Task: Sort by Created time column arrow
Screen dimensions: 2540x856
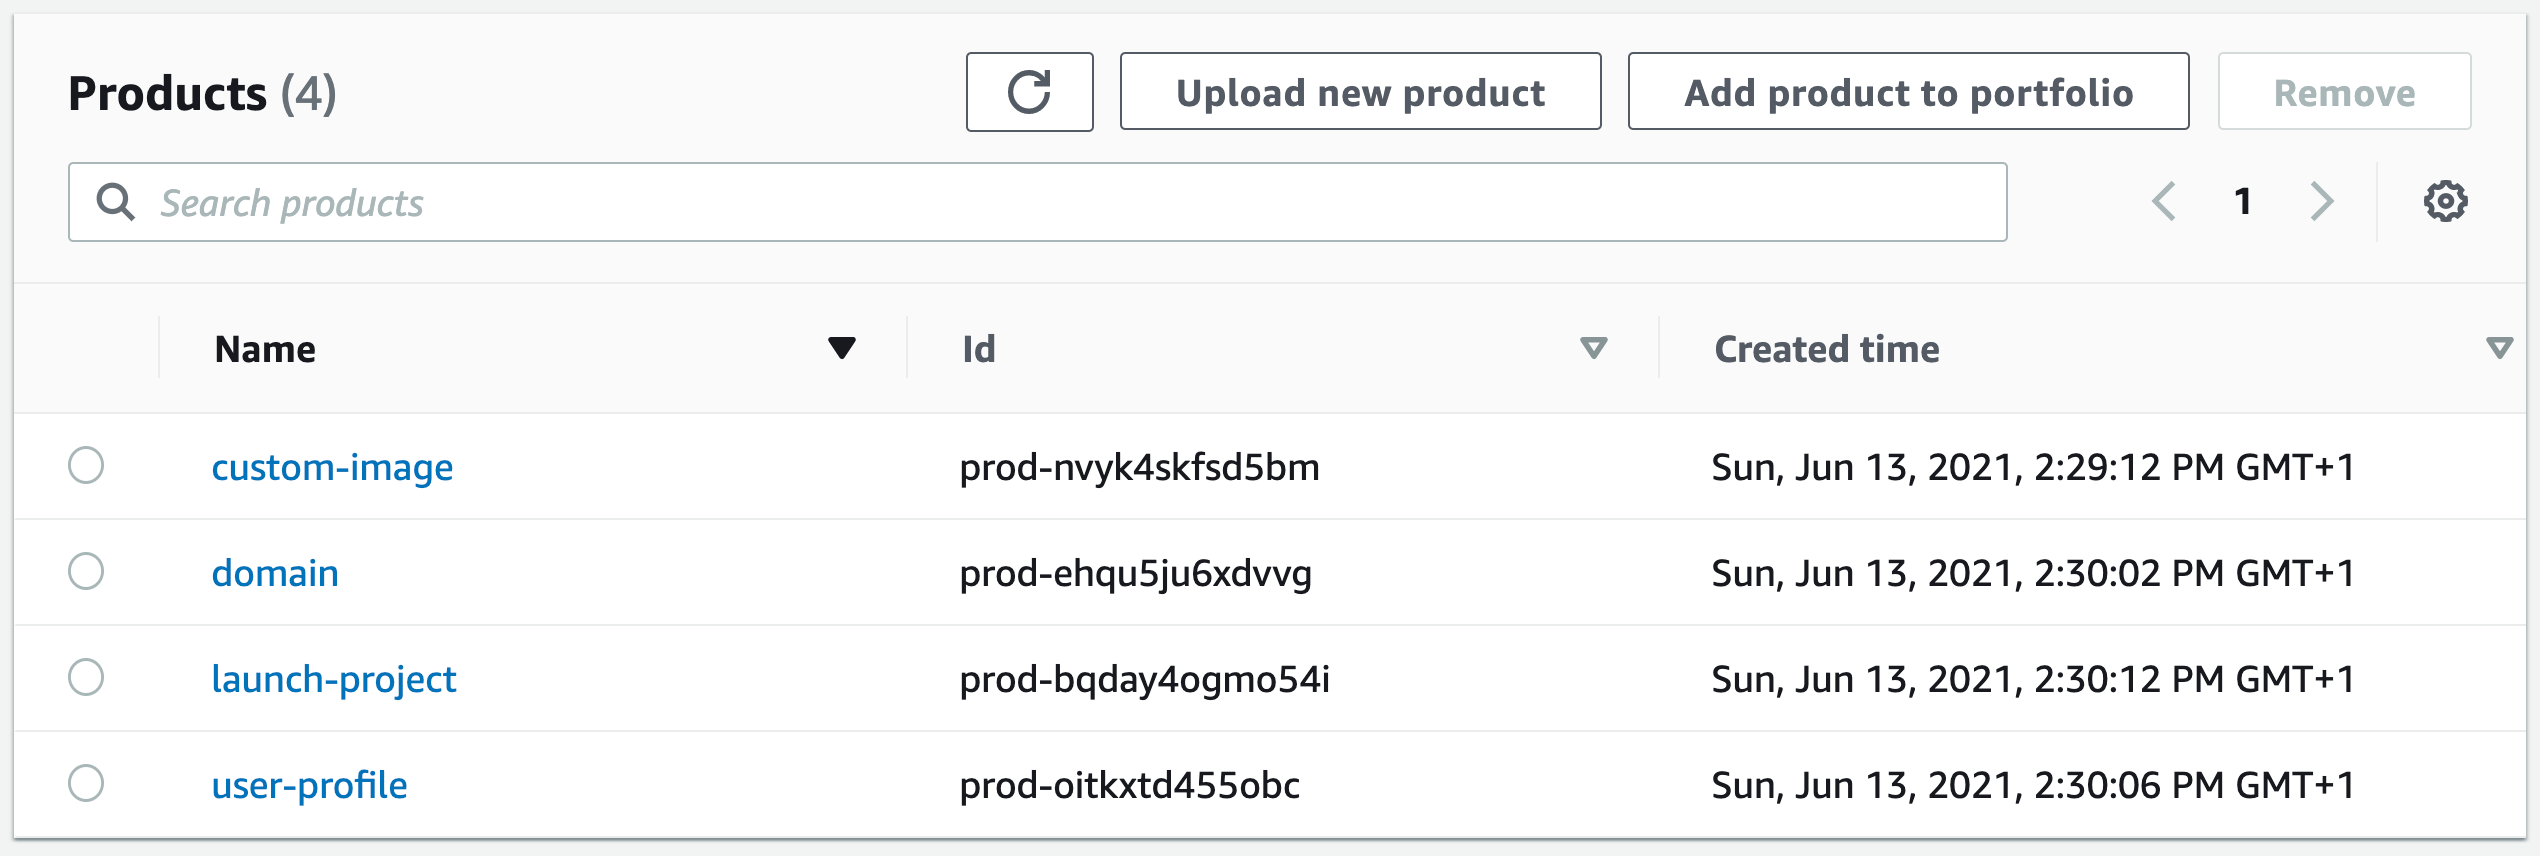Action: click(x=2499, y=348)
